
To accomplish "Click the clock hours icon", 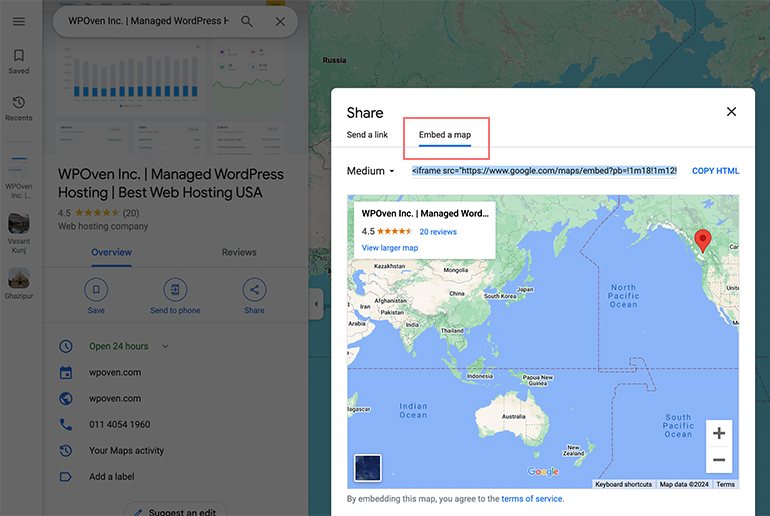I will 66,346.
